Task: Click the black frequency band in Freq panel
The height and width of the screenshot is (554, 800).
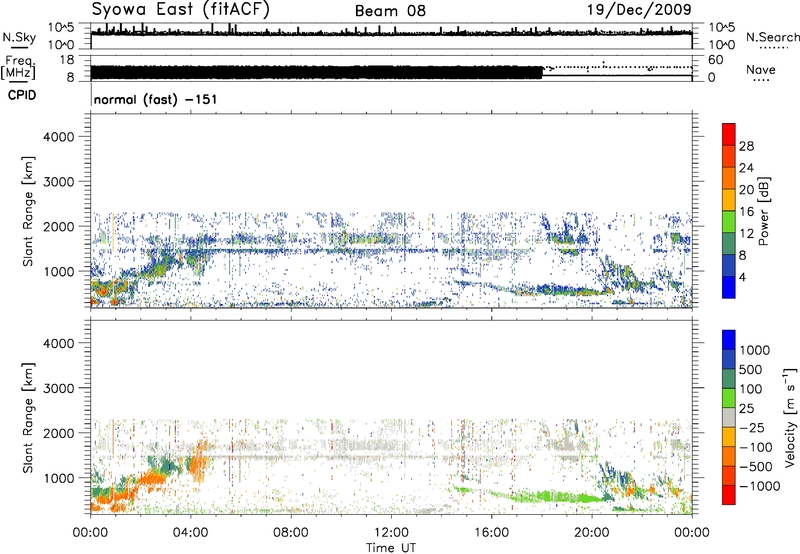Action: pyautogui.click(x=316, y=72)
